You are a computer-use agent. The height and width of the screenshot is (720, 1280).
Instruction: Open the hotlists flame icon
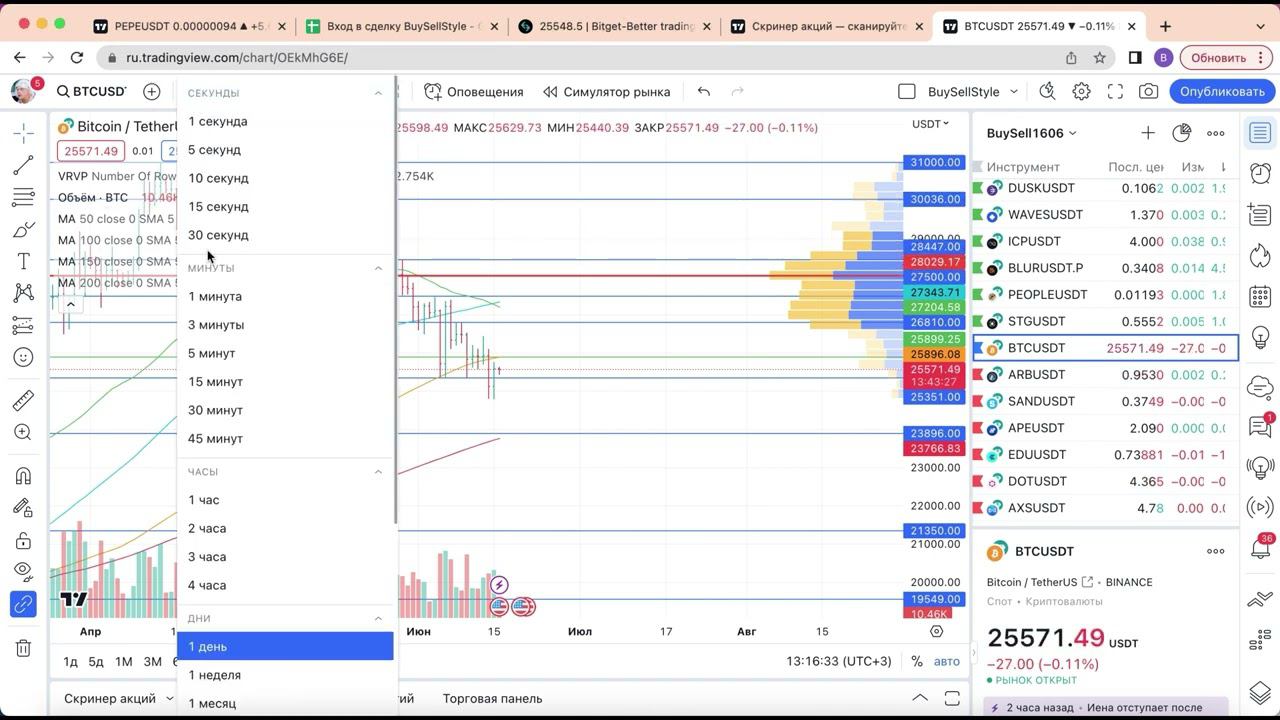pyautogui.click(x=1260, y=256)
